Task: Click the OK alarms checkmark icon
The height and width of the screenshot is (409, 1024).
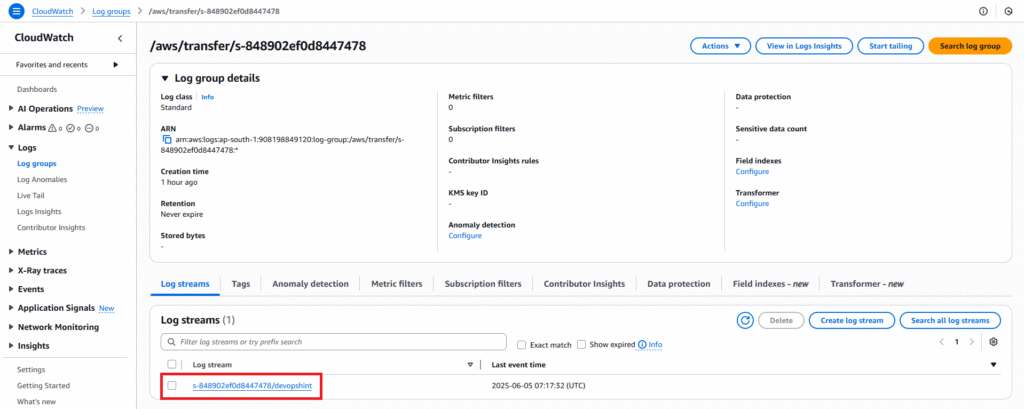Action: tap(71, 129)
